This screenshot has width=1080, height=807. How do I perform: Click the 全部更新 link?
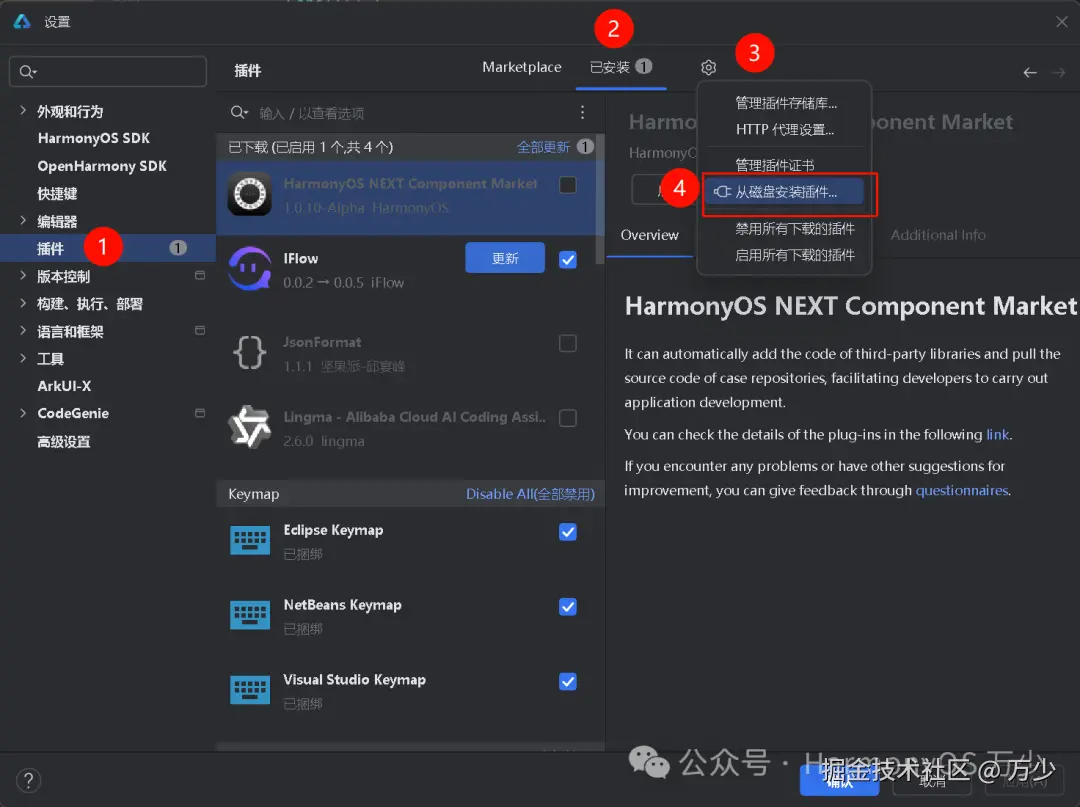pyautogui.click(x=543, y=147)
